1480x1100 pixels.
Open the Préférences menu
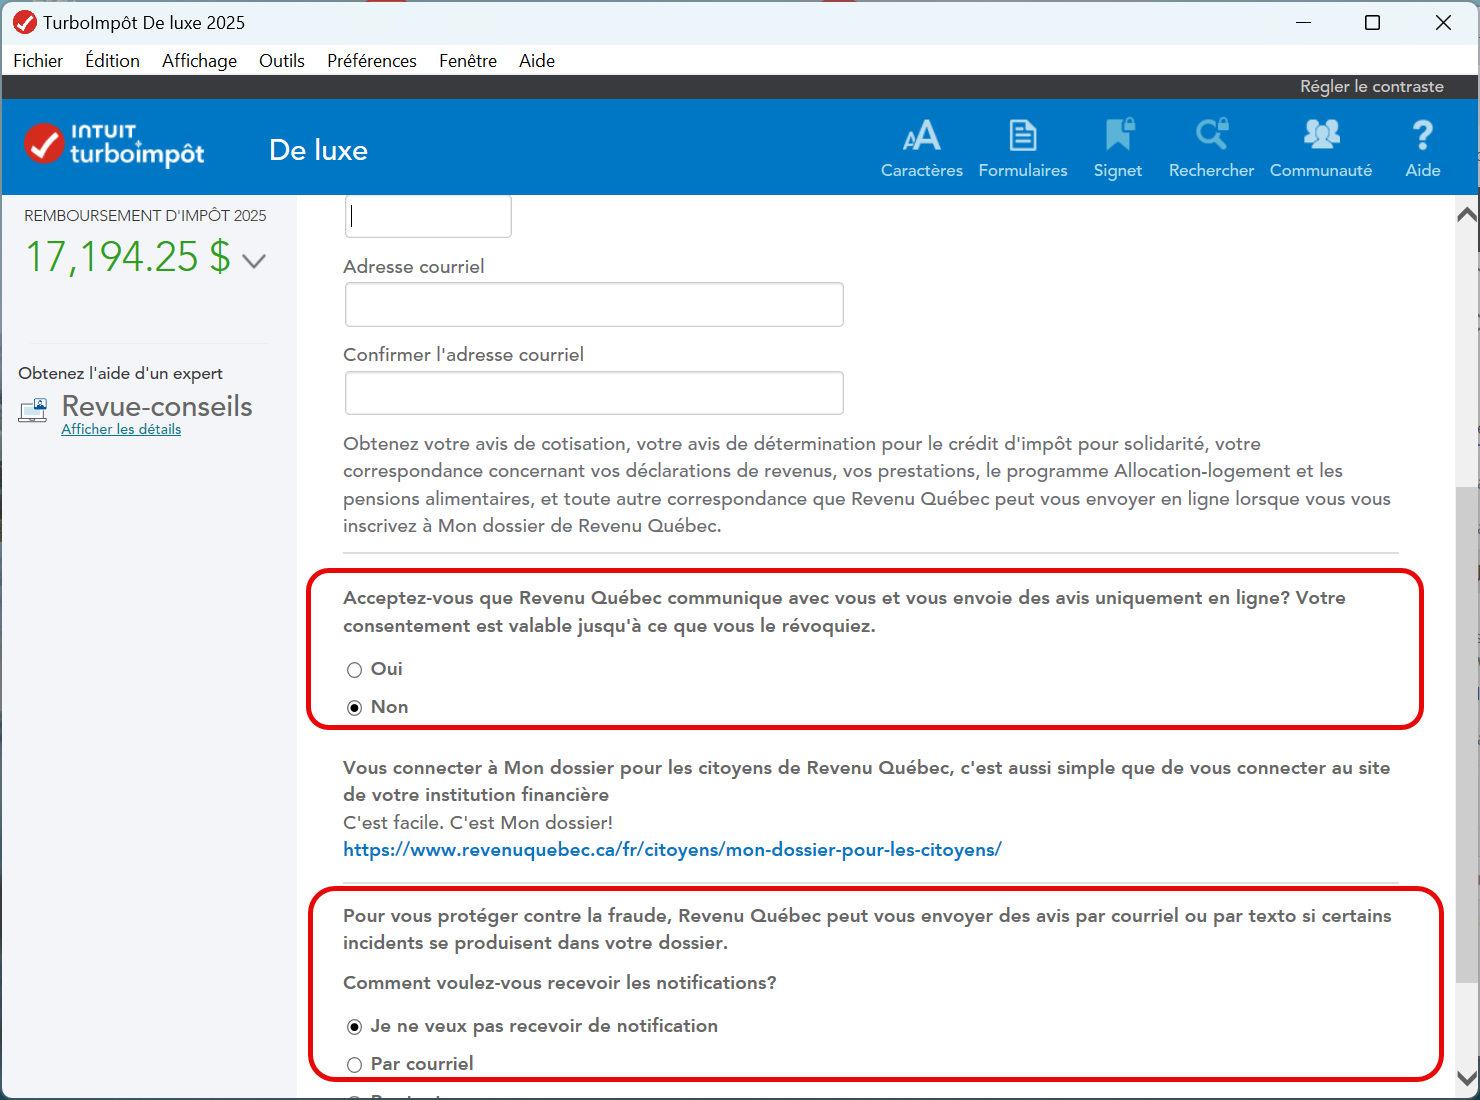(371, 61)
